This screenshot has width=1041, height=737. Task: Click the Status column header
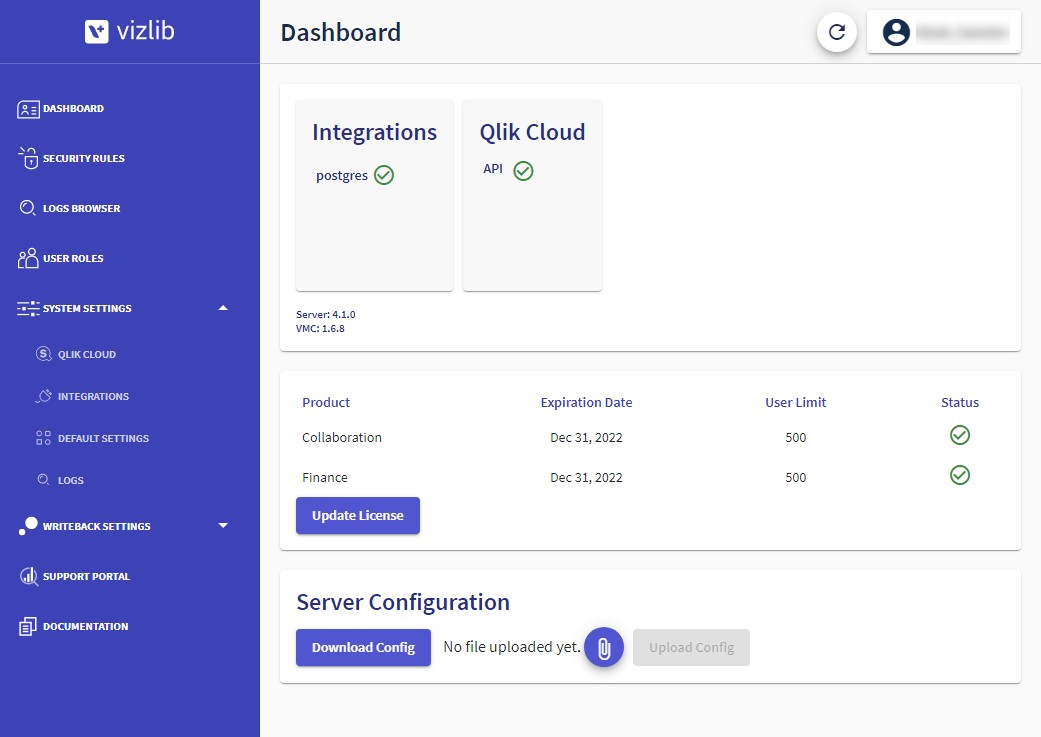(x=959, y=402)
